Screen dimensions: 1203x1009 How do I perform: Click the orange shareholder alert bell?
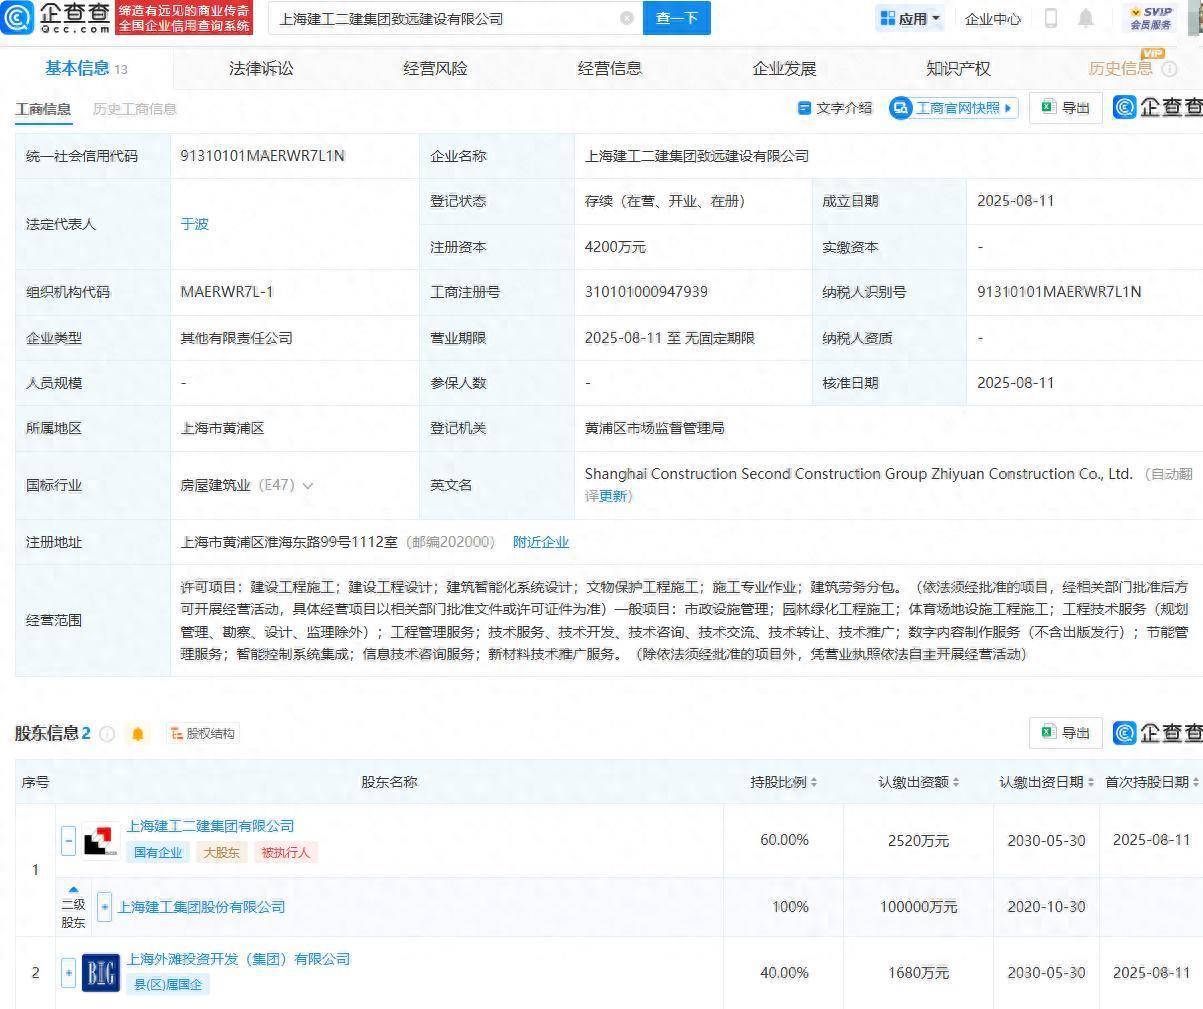(x=138, y=734)
